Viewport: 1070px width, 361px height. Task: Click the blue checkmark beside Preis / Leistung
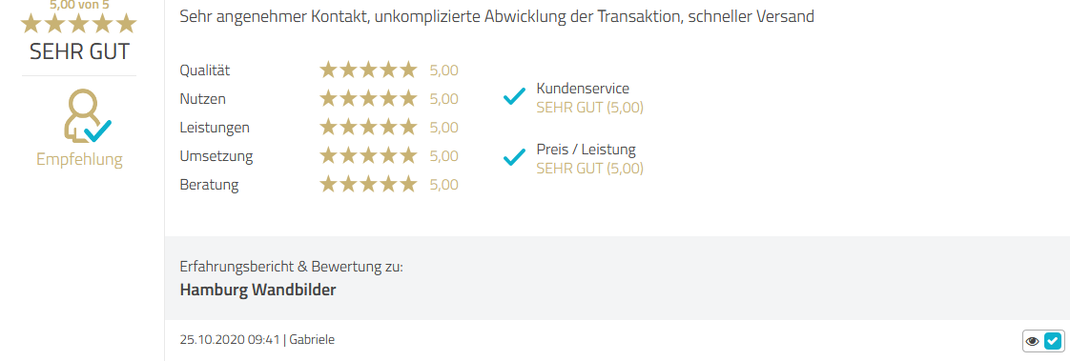pos(514,158)
